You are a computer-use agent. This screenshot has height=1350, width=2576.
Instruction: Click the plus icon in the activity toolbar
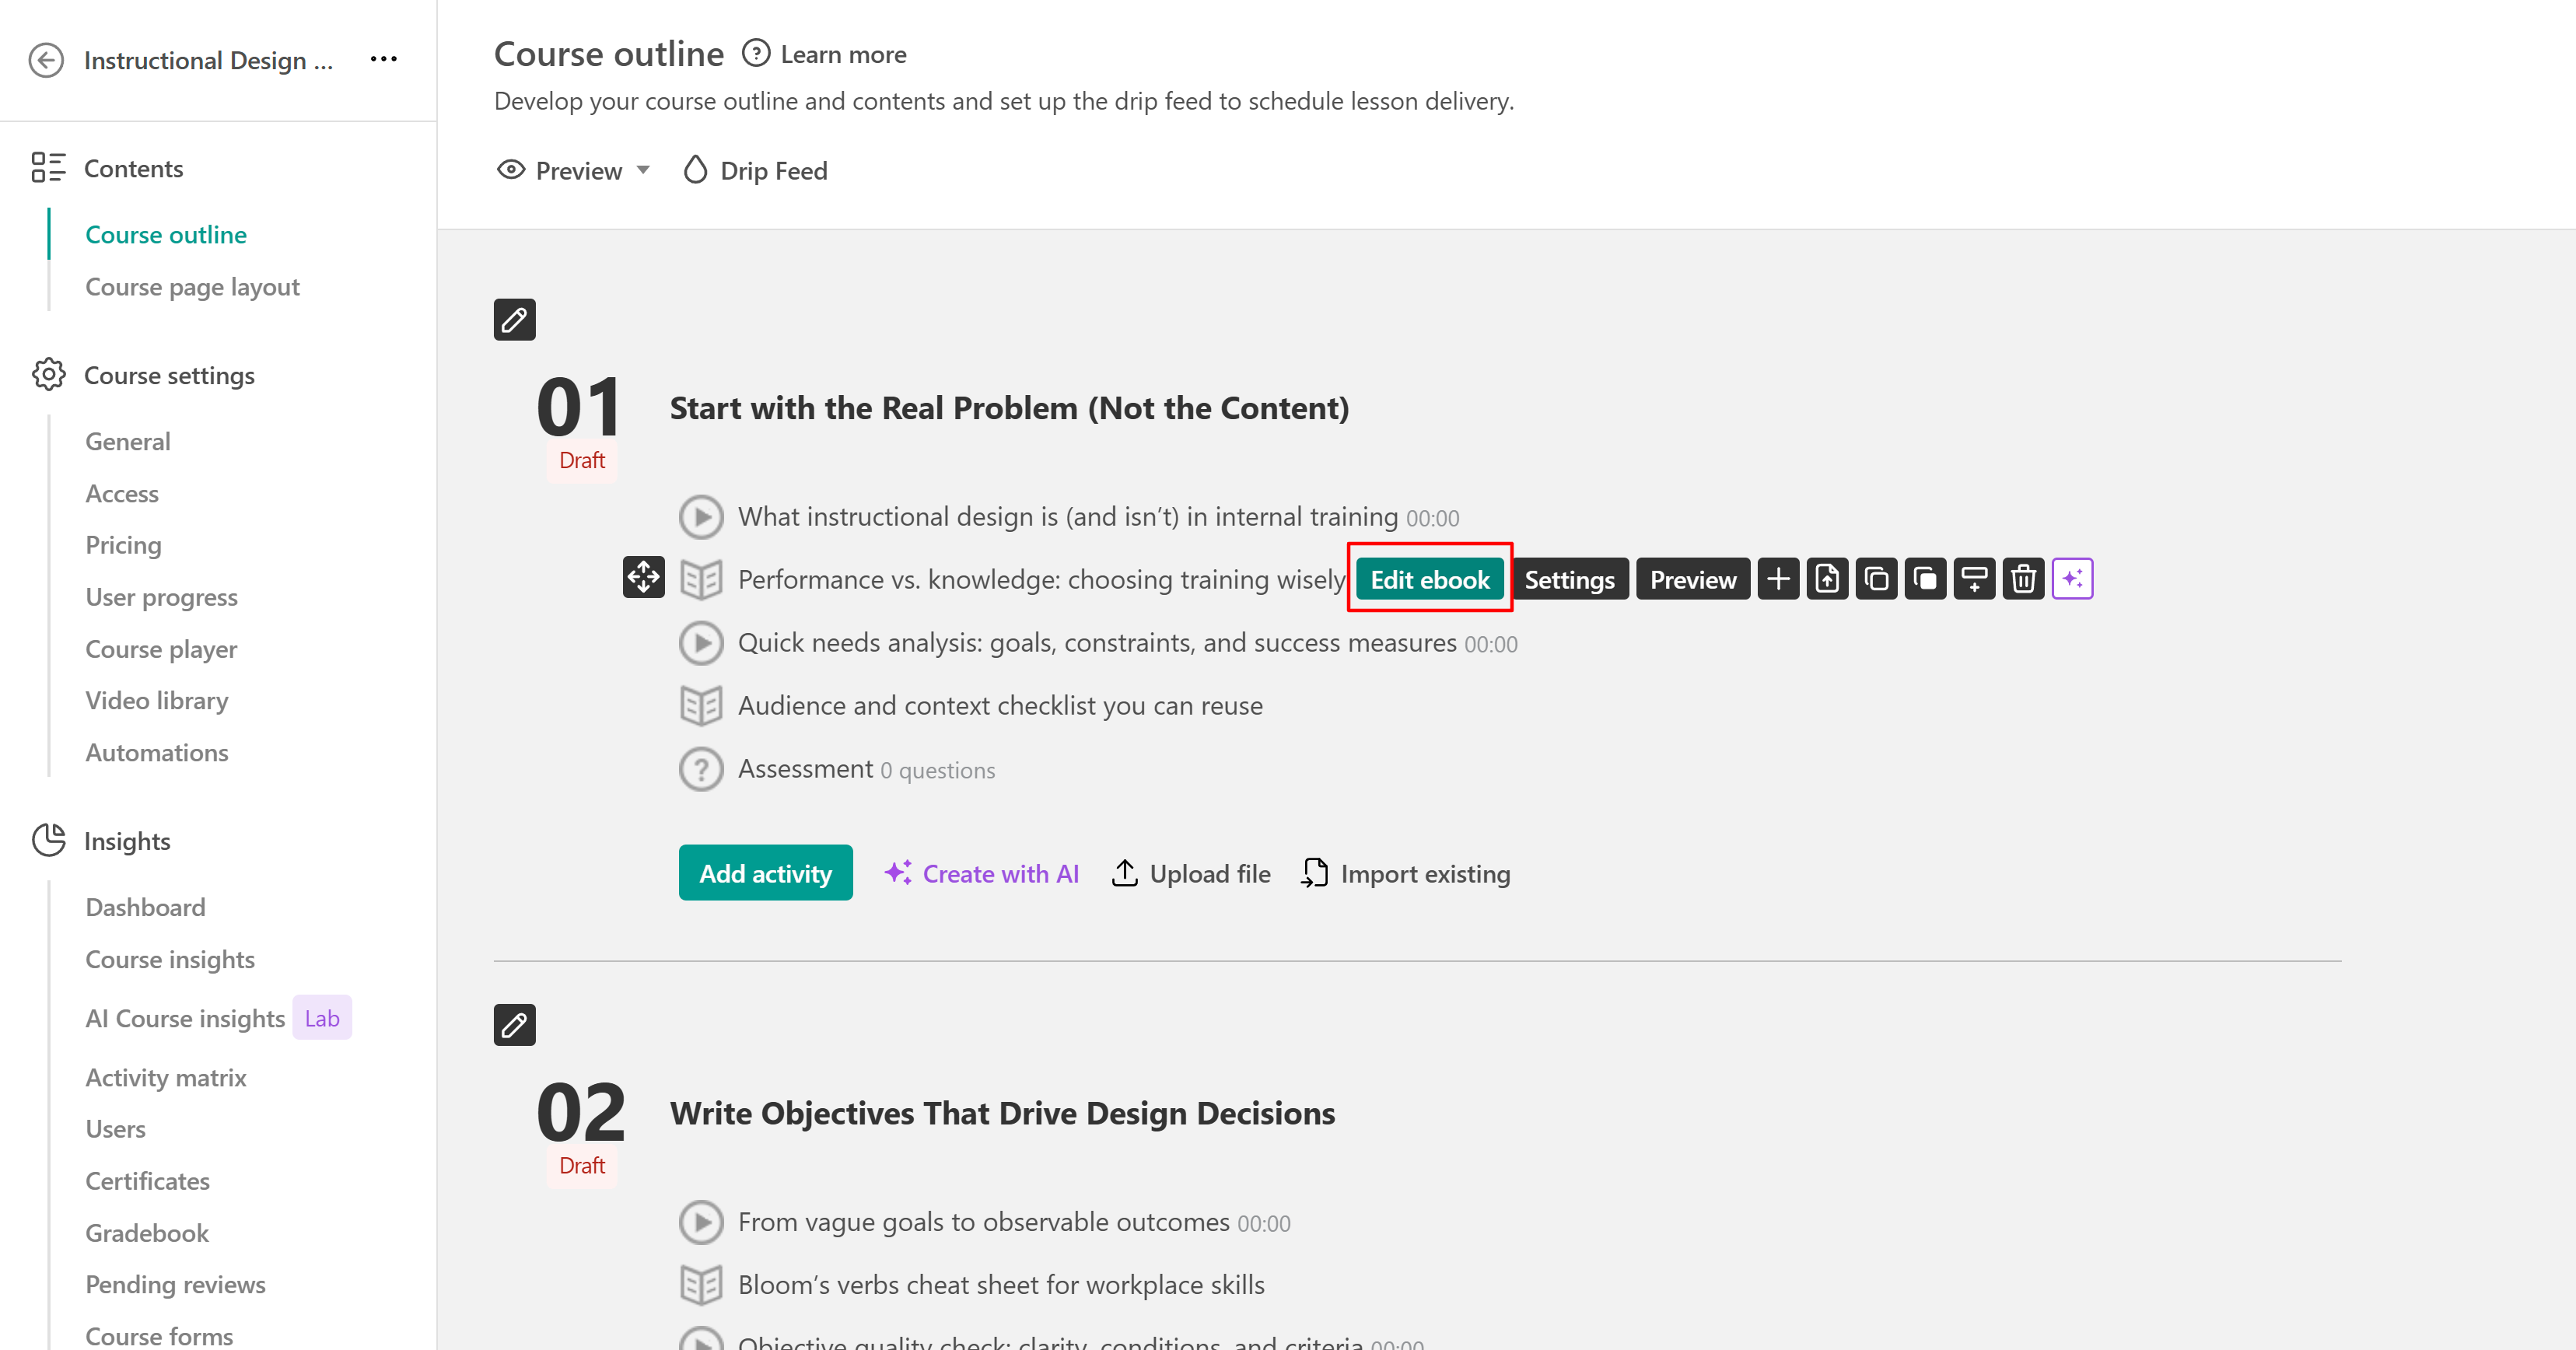tap(1778, 579)
